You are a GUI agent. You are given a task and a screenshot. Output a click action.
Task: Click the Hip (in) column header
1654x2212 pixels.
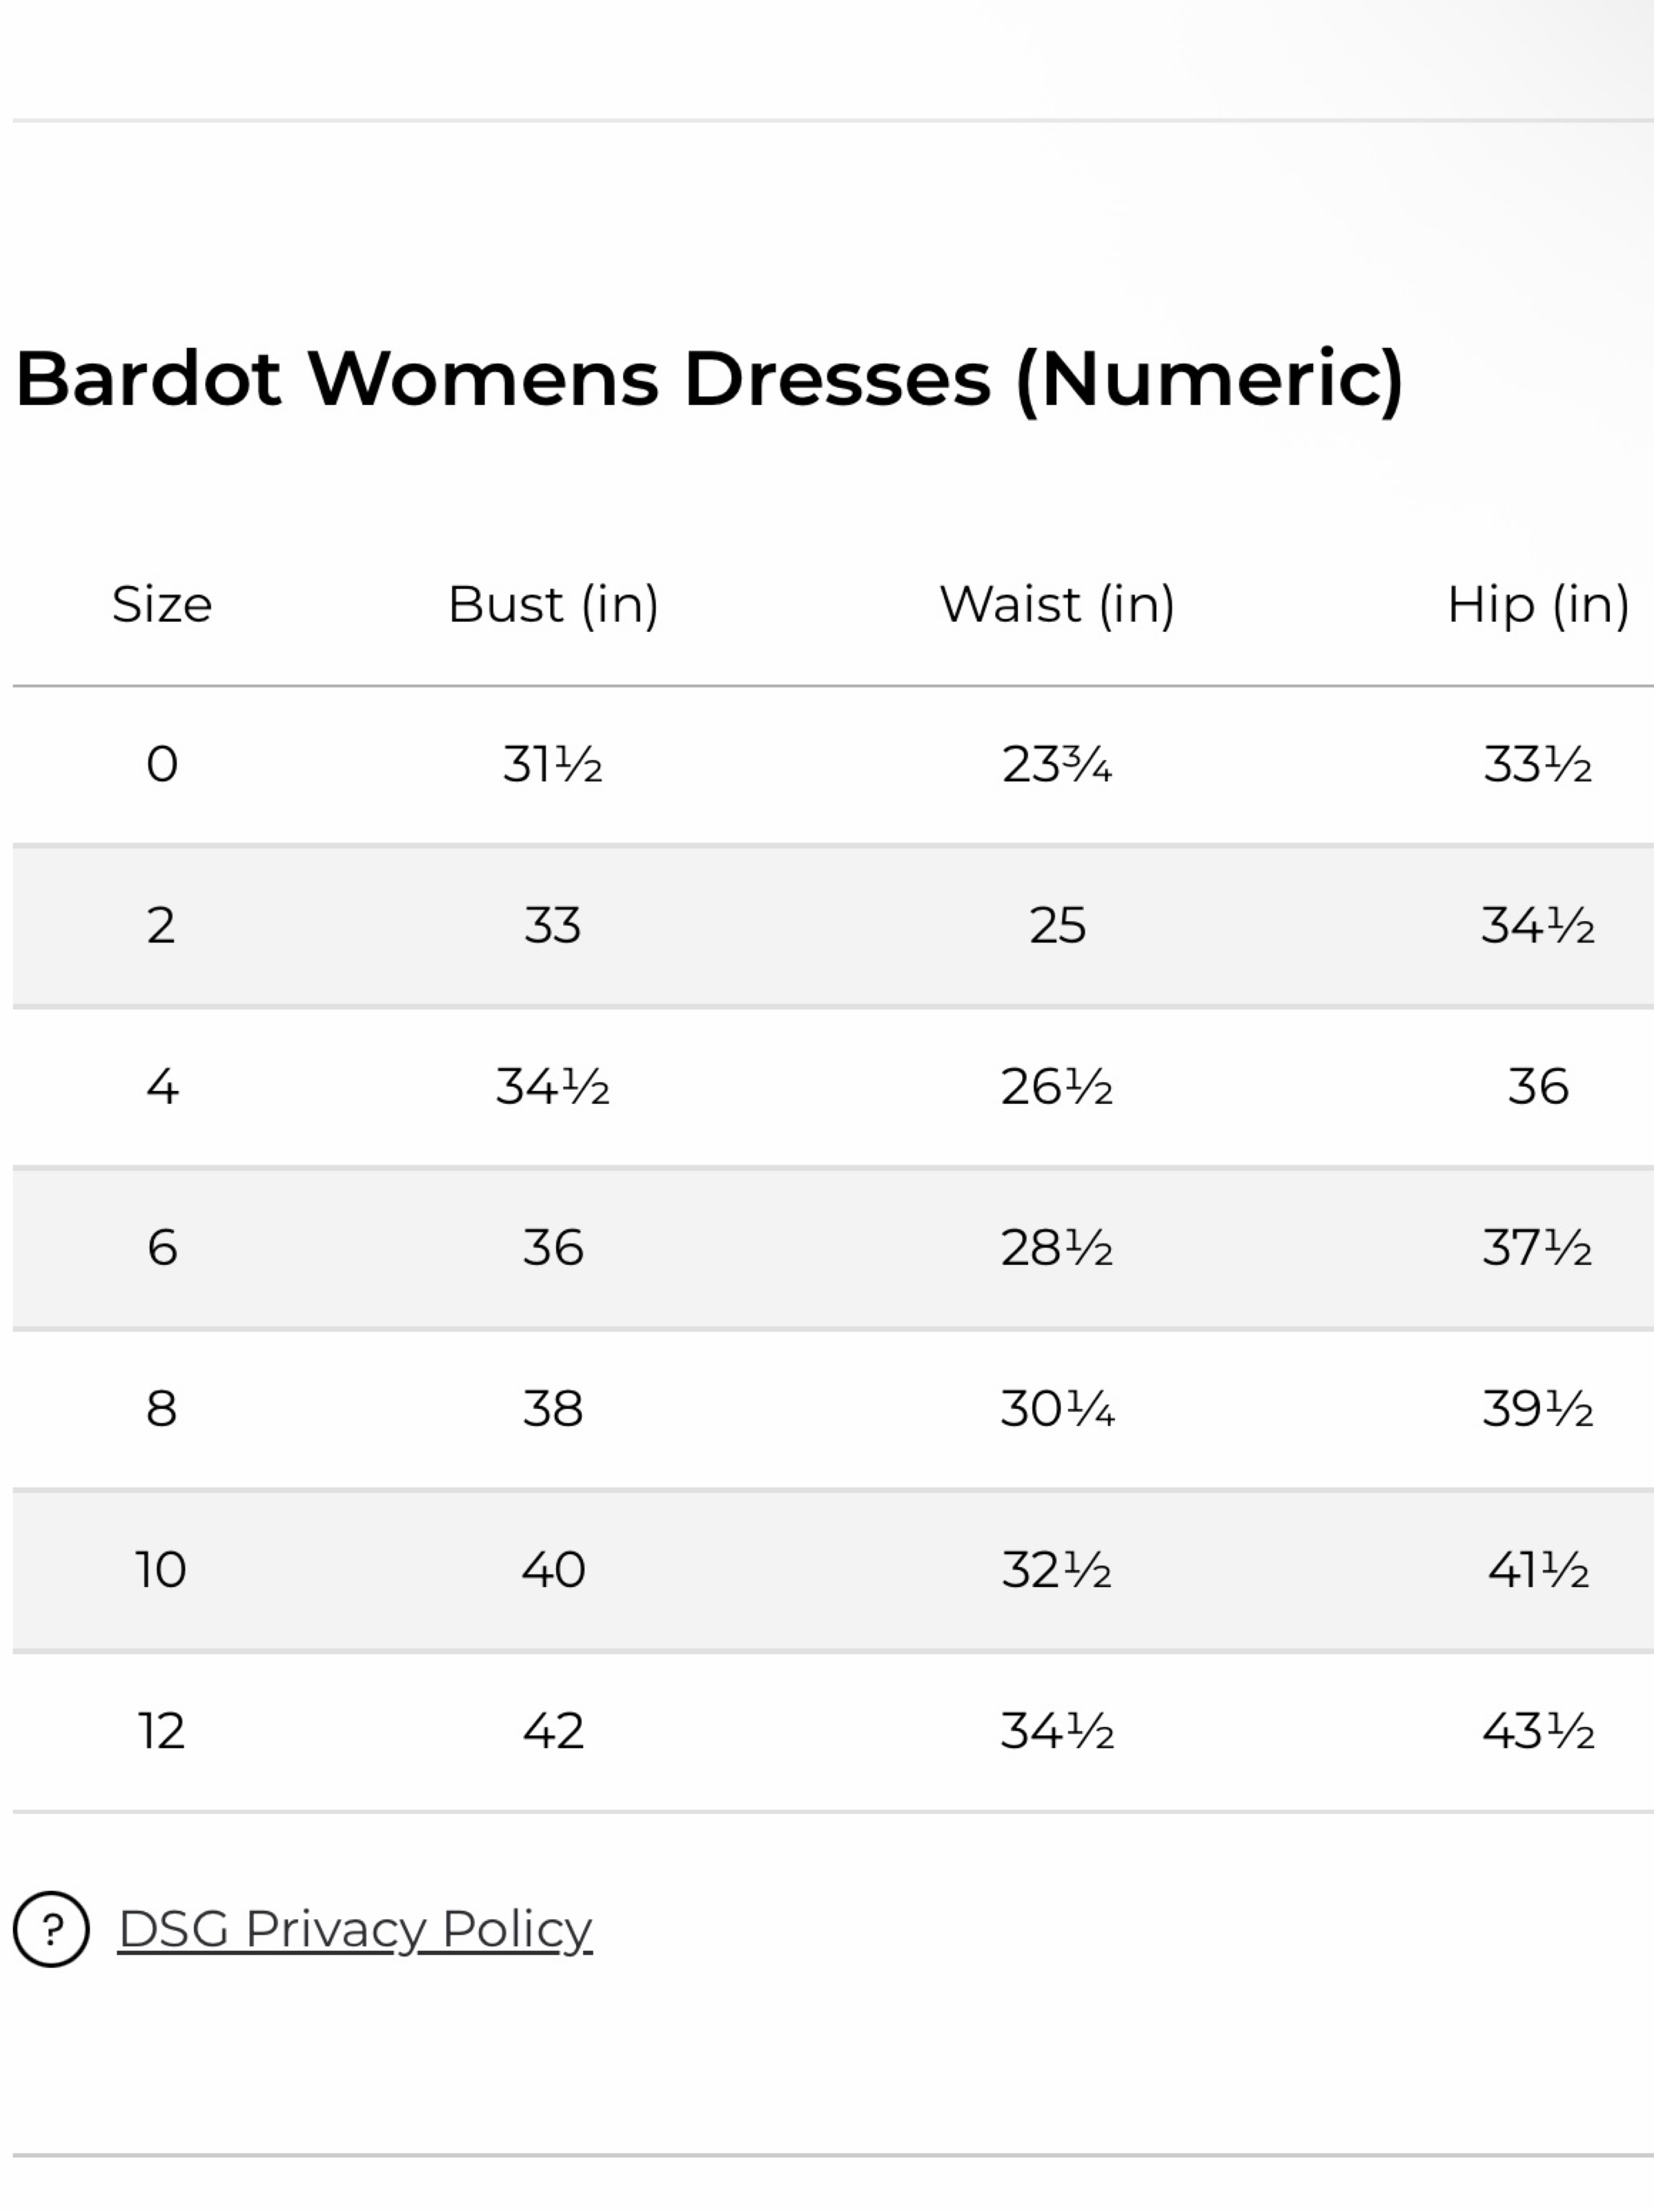pyautogui.click(x=1538, y=604)
